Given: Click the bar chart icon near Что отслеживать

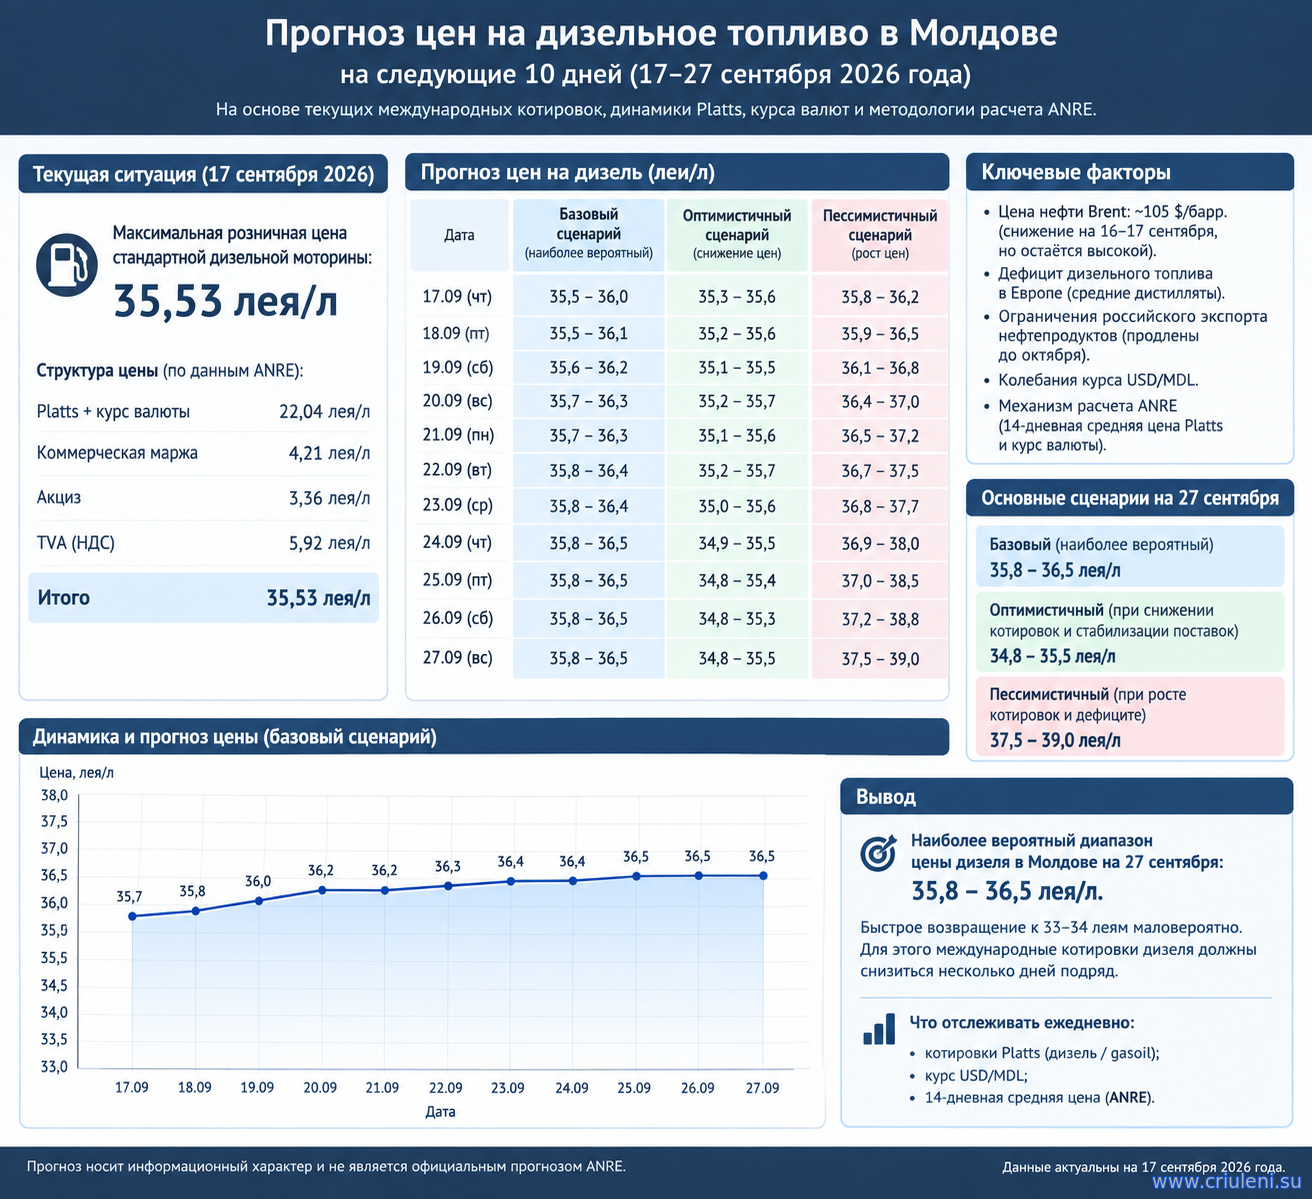Looking at the screenshot, I should pyautogui.click(x=879, y=1028).
